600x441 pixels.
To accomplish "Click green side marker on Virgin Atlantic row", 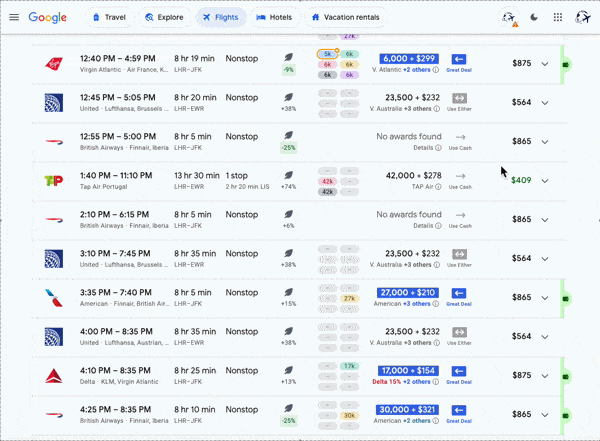I will (x=566, y=64).
